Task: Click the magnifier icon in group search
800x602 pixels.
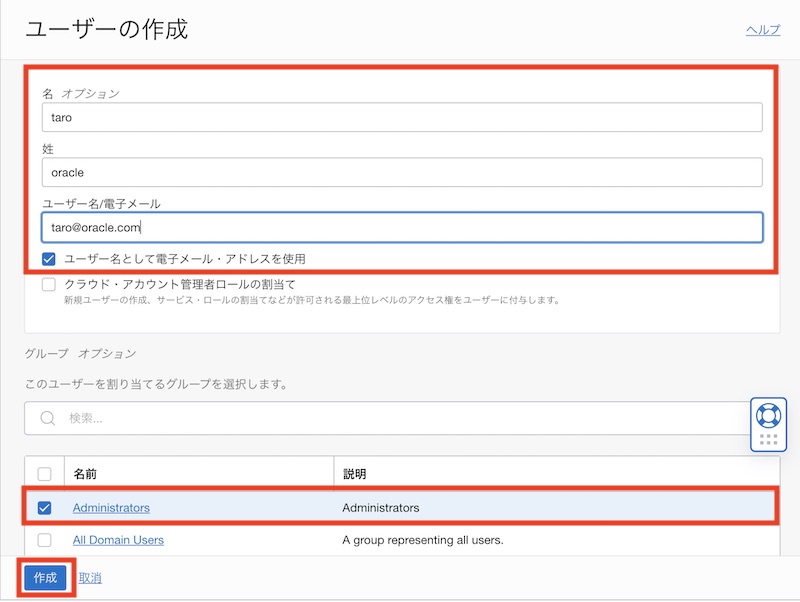Action: [47, 418]
